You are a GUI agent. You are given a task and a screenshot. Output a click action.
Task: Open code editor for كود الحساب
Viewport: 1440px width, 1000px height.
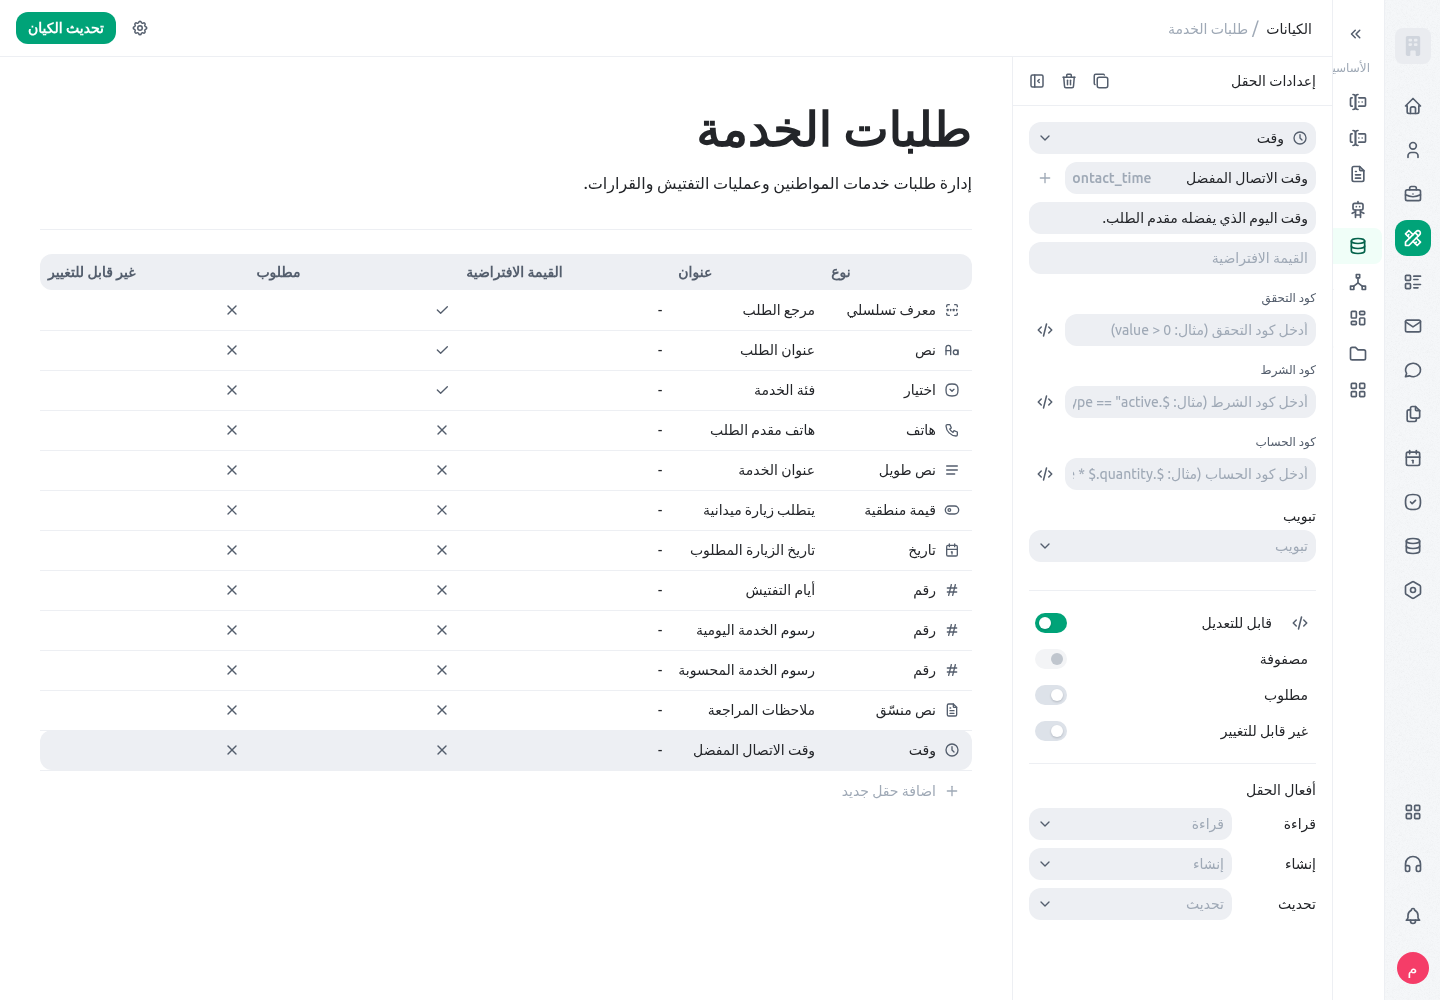[1045, 474]
